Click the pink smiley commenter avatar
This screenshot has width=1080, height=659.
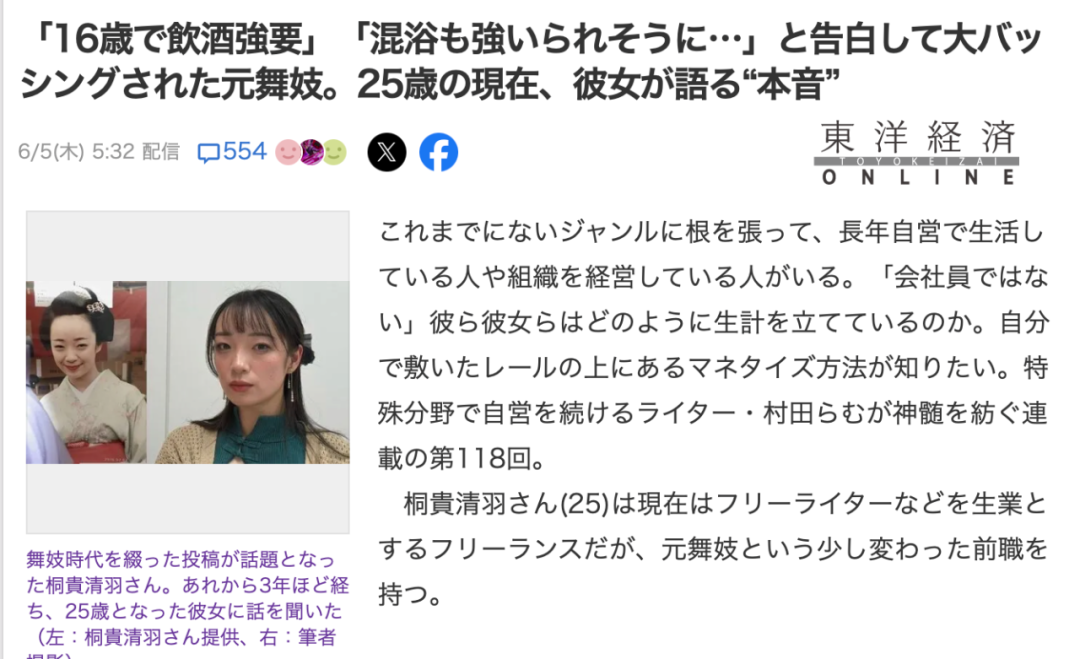tap(288, 152)
